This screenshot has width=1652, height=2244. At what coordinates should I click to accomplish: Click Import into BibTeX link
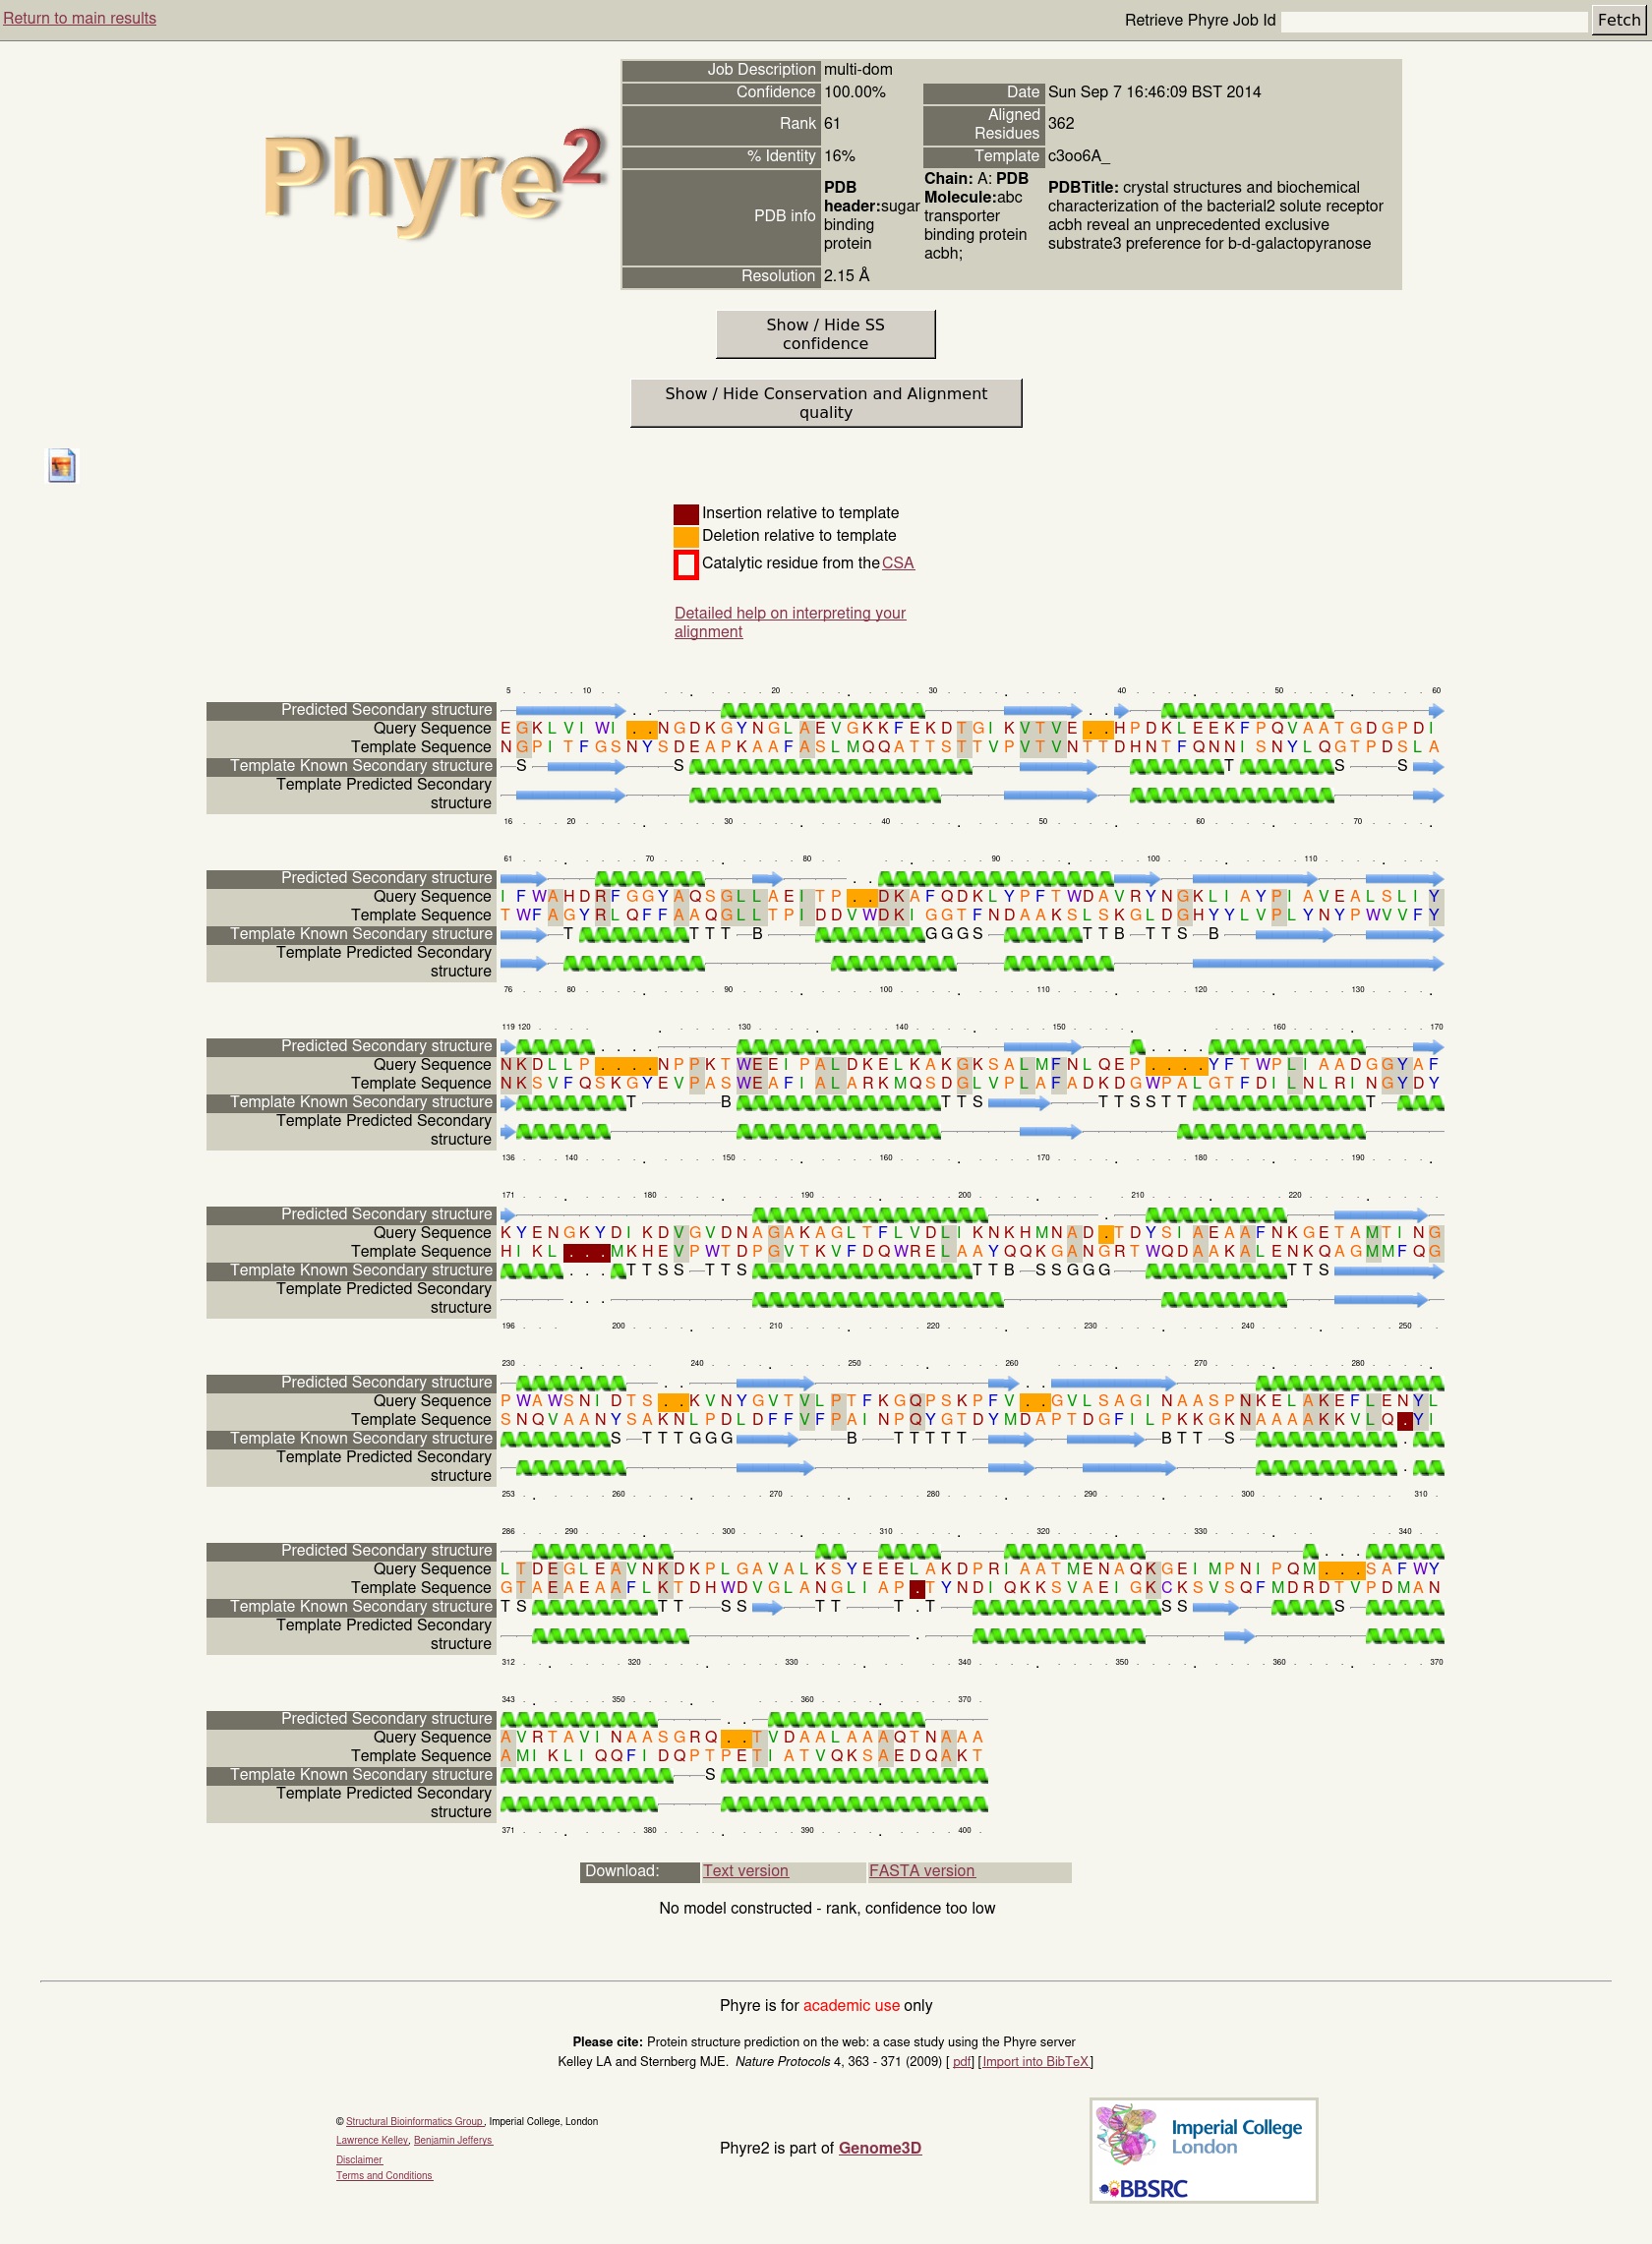pos(1035,2061)
